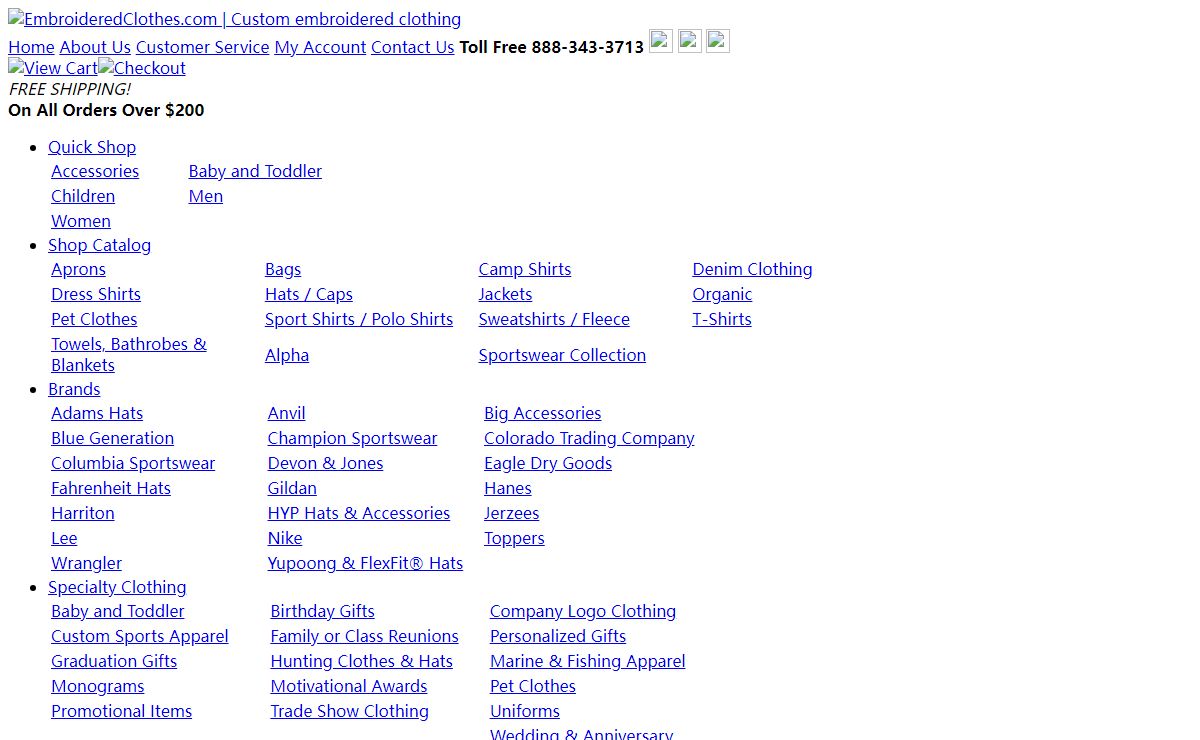Open Eagle Dry Goods brand

548,463
